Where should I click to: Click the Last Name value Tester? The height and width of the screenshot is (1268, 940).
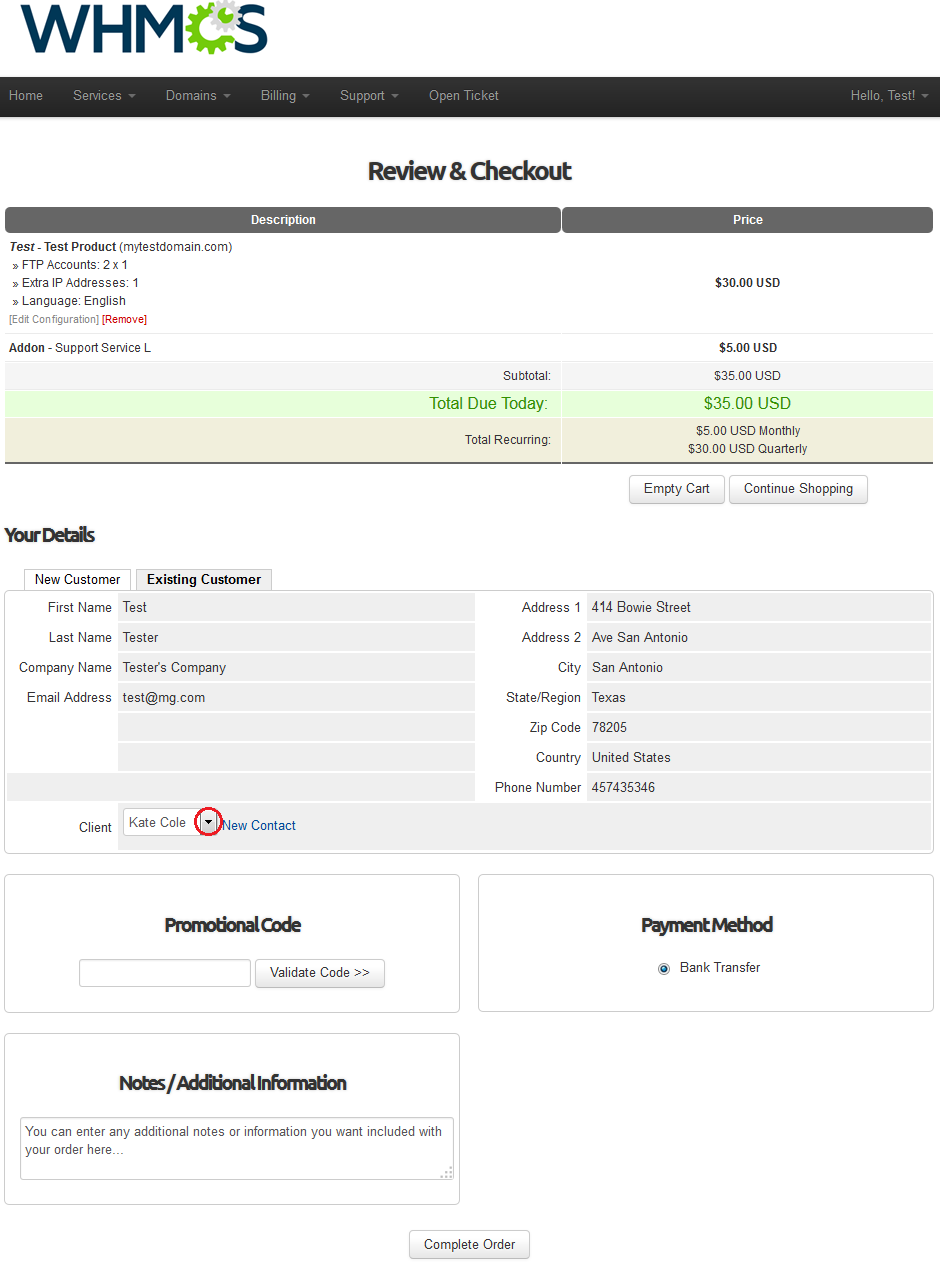click(141, 637)
